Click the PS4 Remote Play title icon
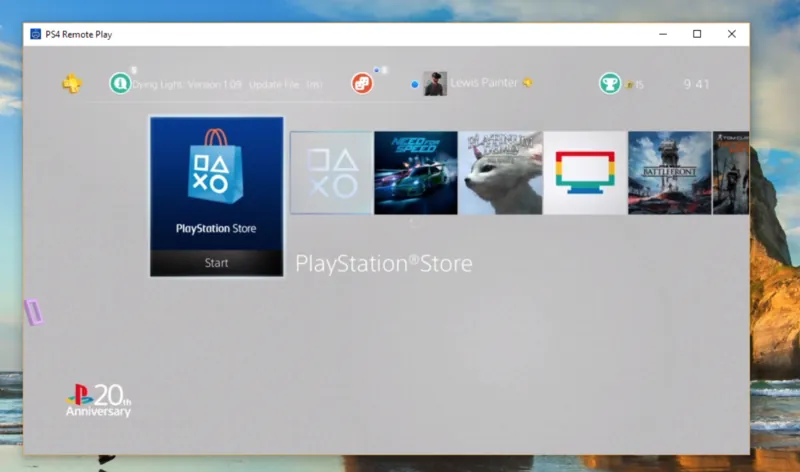Viewport: 800px width, 472px height. (35, 34)
